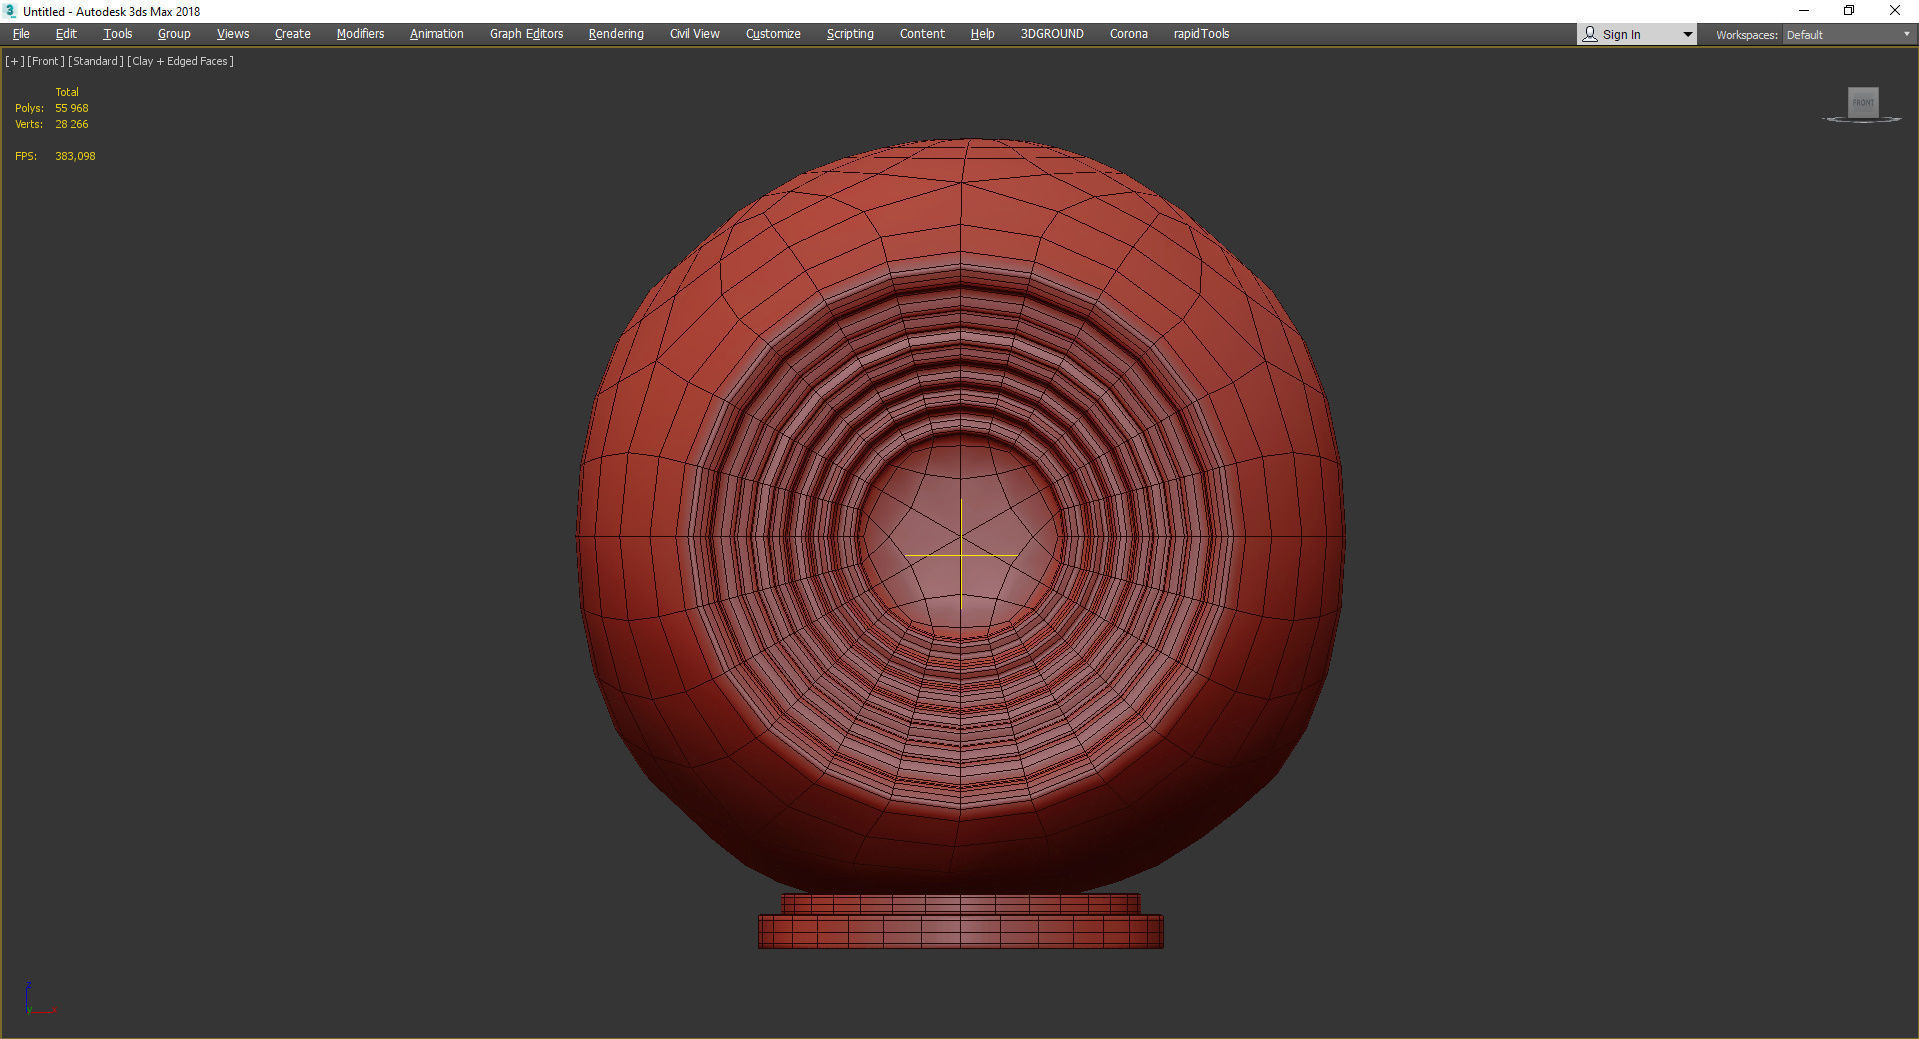Click the Front face of the ViewCube
Screen dimensions: 1919x1039
point(1862,102)
